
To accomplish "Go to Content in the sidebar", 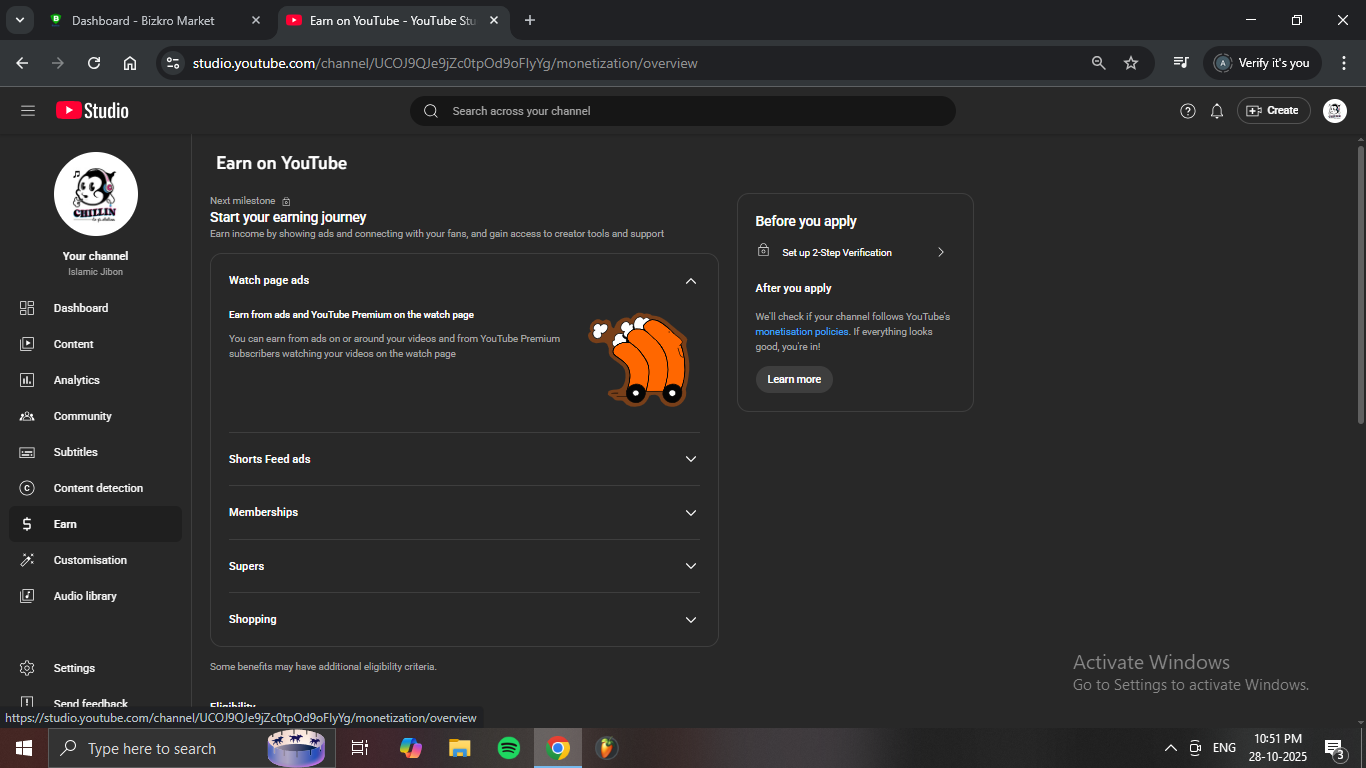I will (x=73, y=344).
